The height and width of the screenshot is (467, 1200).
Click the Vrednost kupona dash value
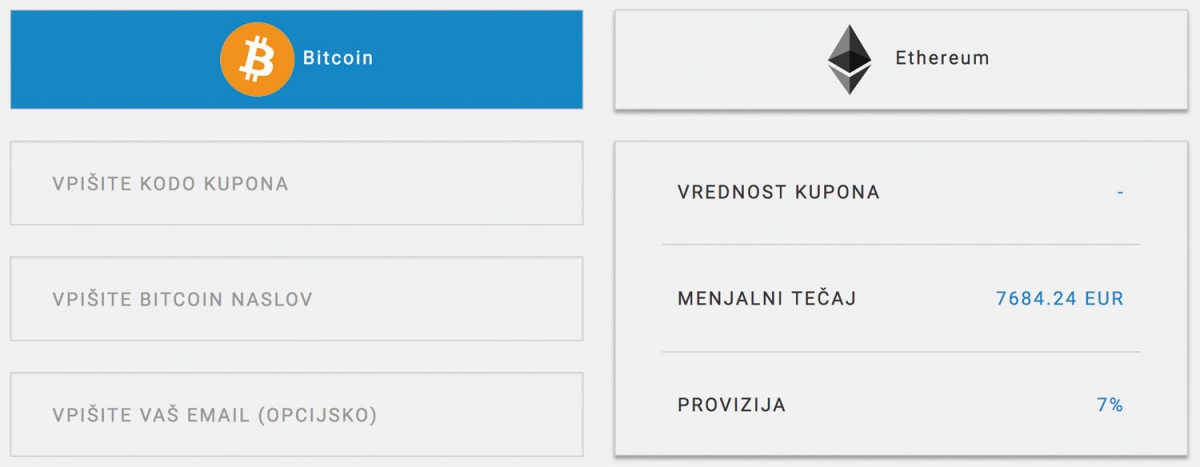pos(1121,192)
